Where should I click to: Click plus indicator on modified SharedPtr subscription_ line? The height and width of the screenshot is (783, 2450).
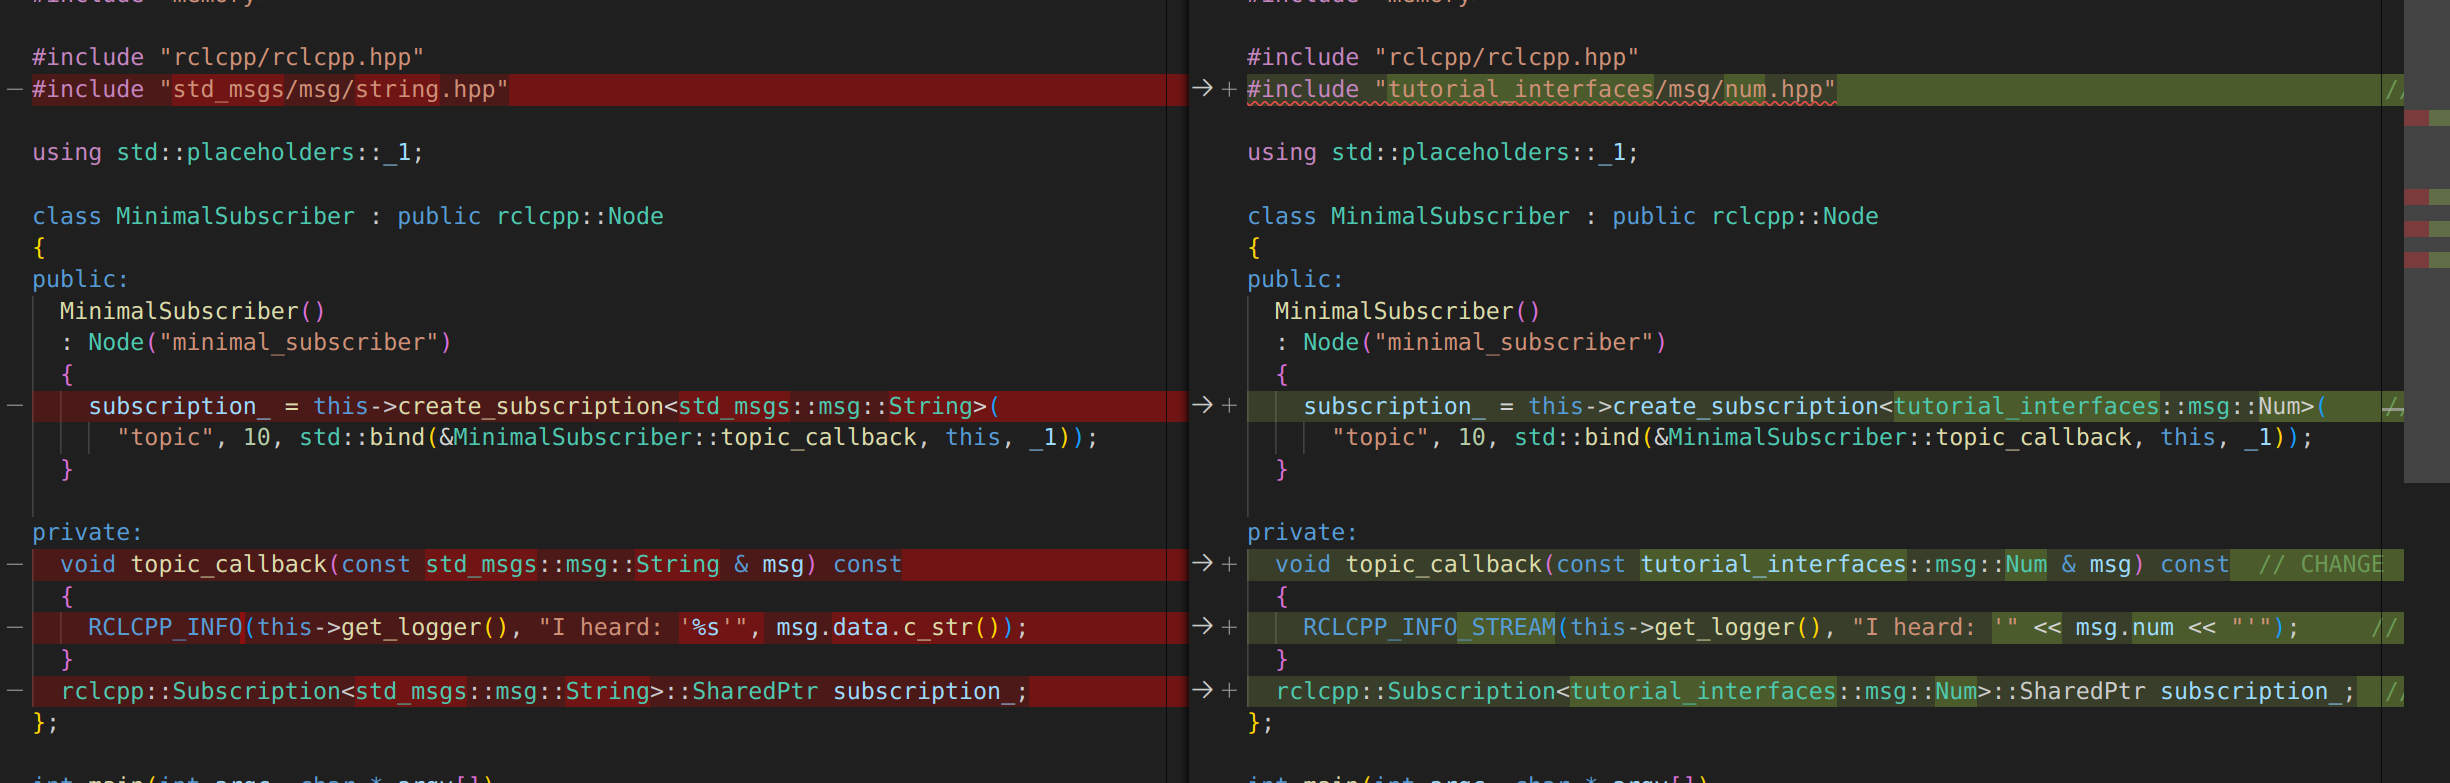[x=1230, y=691]
